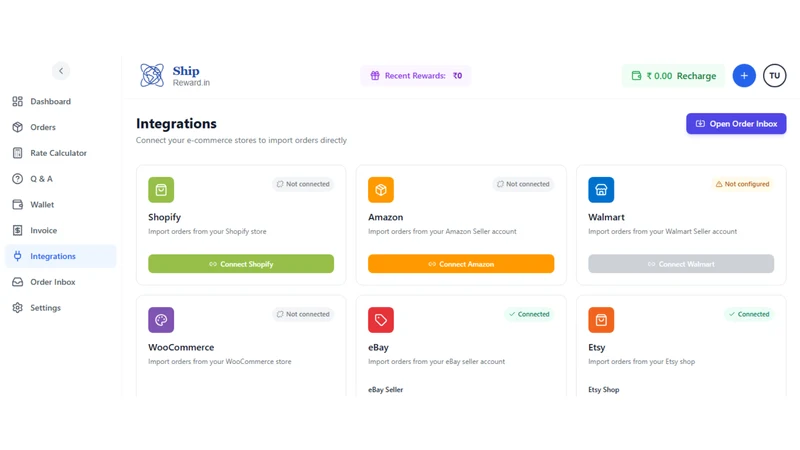
Task: Click the blue plus button
Action: (x=744, y=76)
